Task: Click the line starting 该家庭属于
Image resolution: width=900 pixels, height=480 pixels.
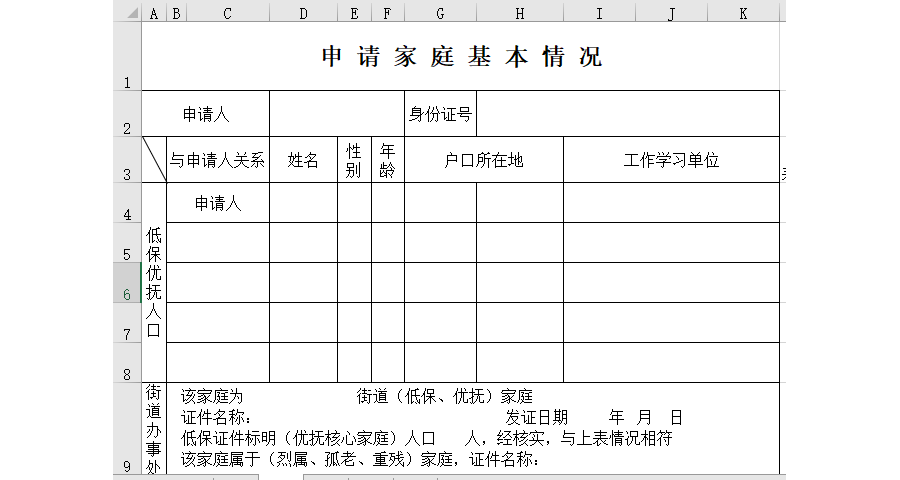Action: pyautogui.click(x=360, y=459)
